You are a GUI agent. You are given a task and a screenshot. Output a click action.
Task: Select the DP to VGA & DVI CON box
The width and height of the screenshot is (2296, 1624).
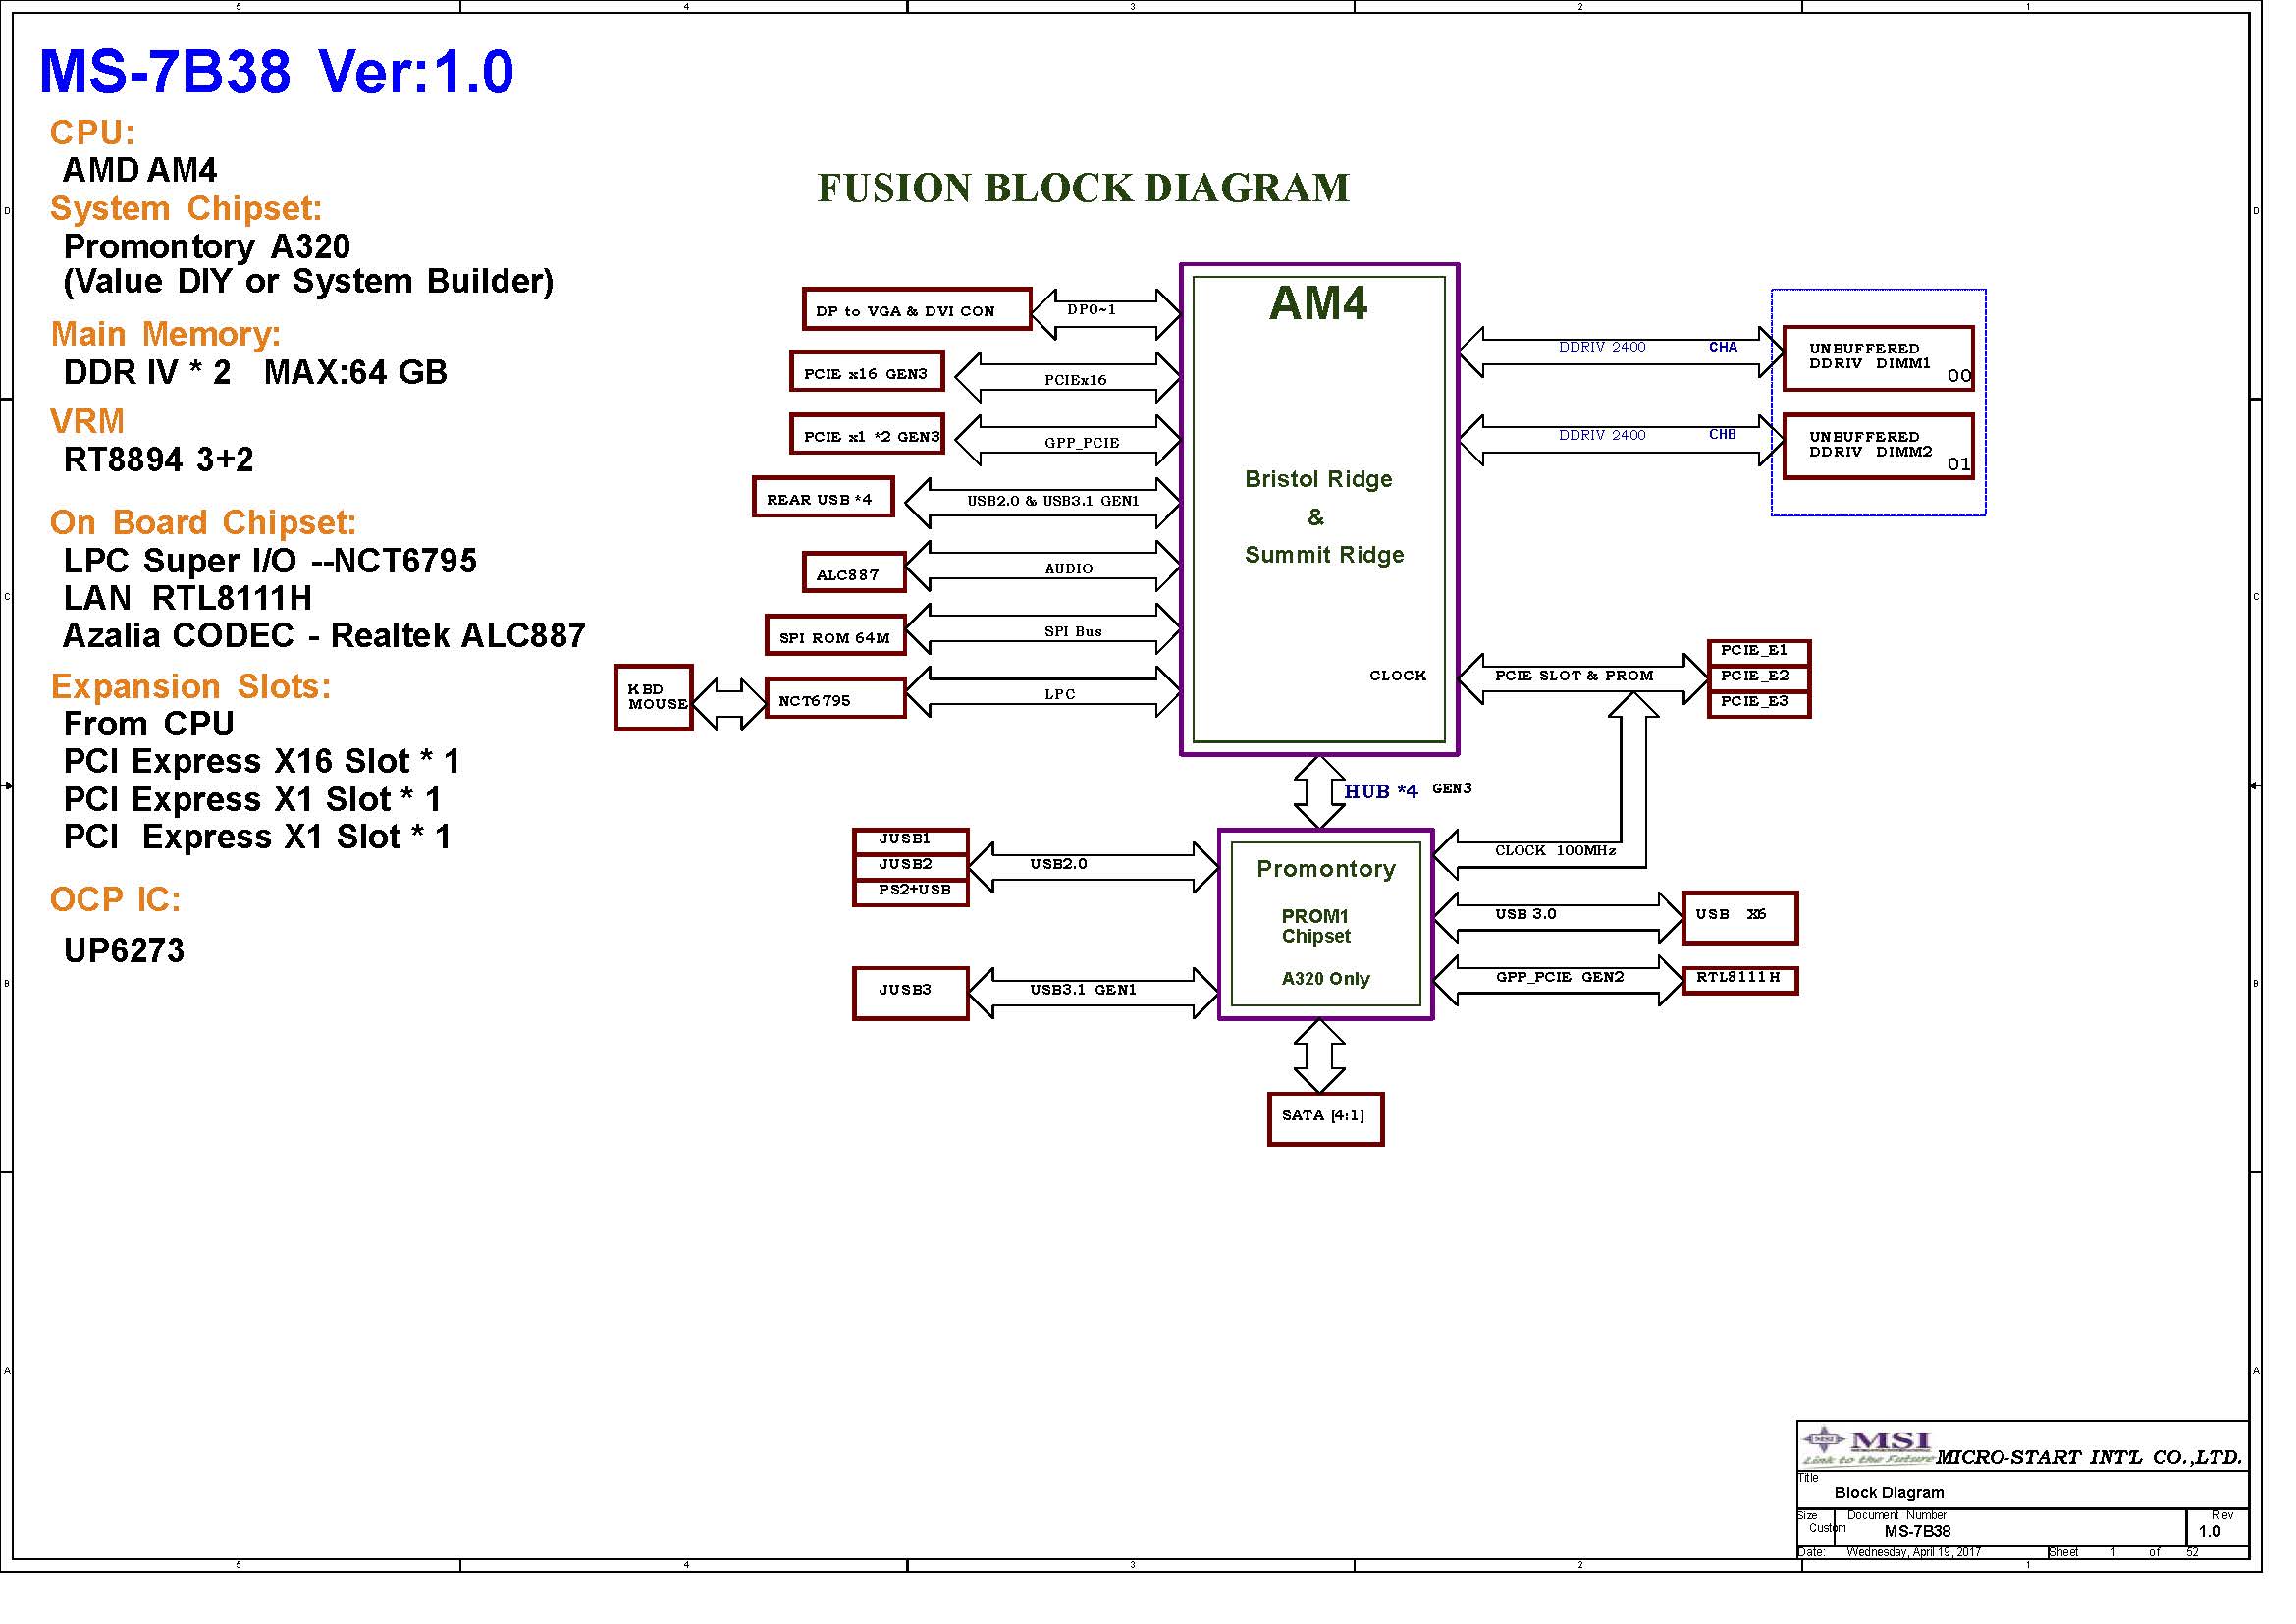pyautogui.click(x=916, y=310)
